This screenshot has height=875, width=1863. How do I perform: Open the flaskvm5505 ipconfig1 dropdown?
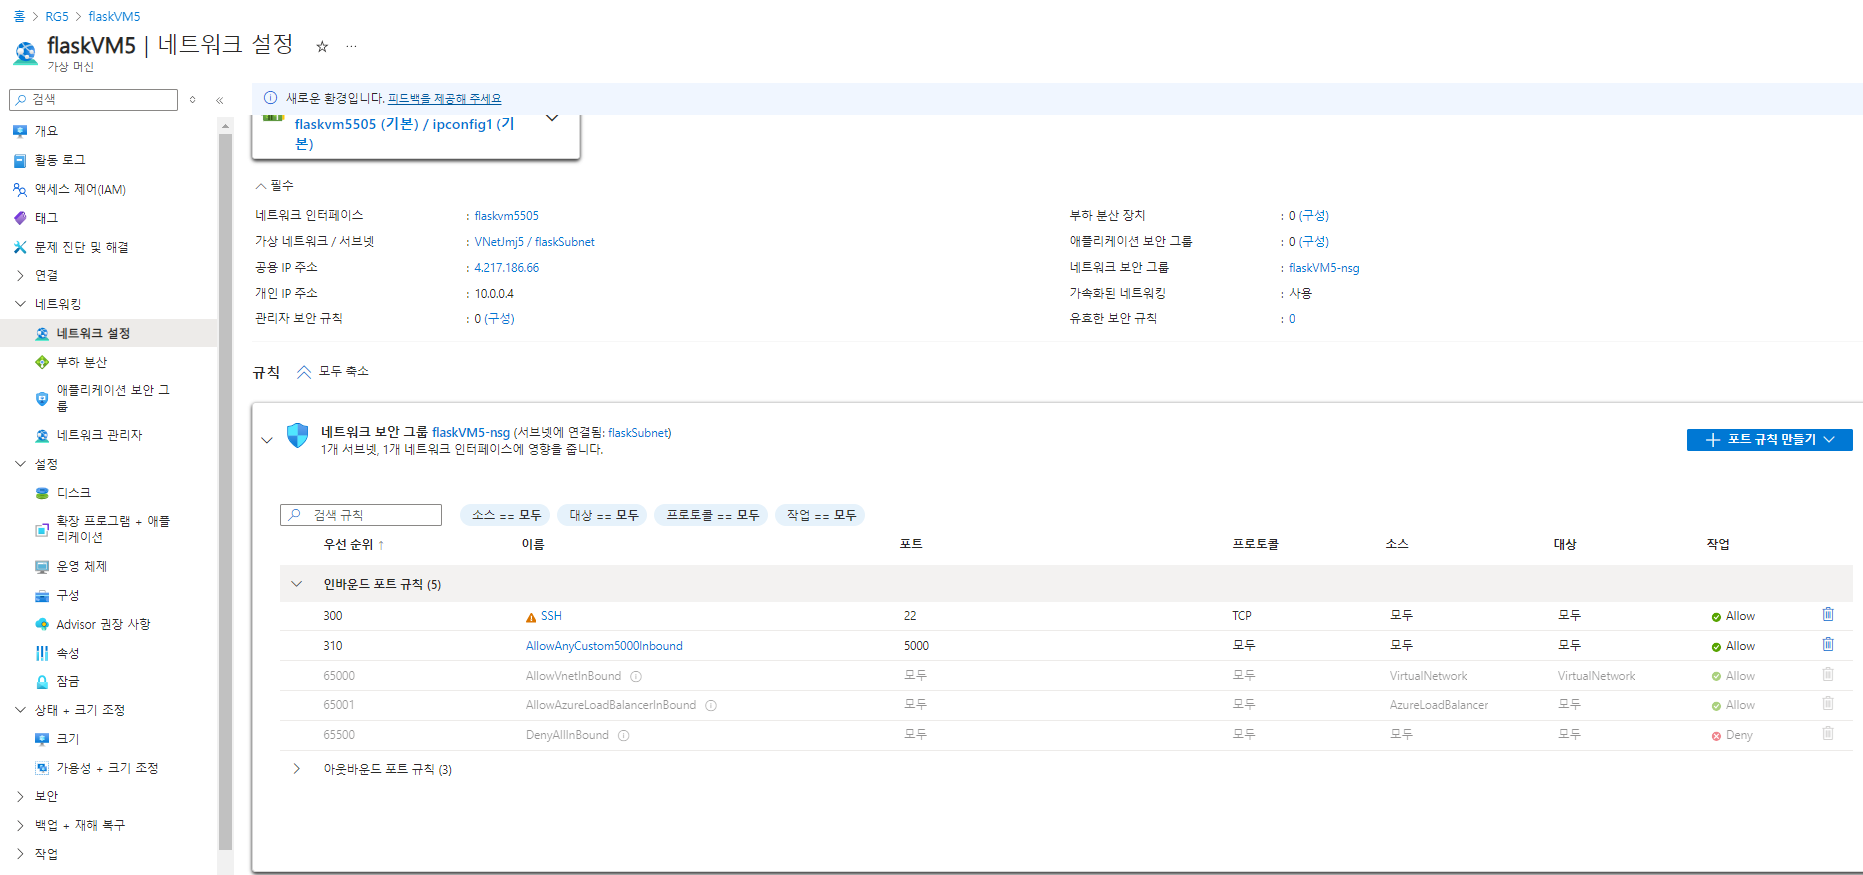552,118
